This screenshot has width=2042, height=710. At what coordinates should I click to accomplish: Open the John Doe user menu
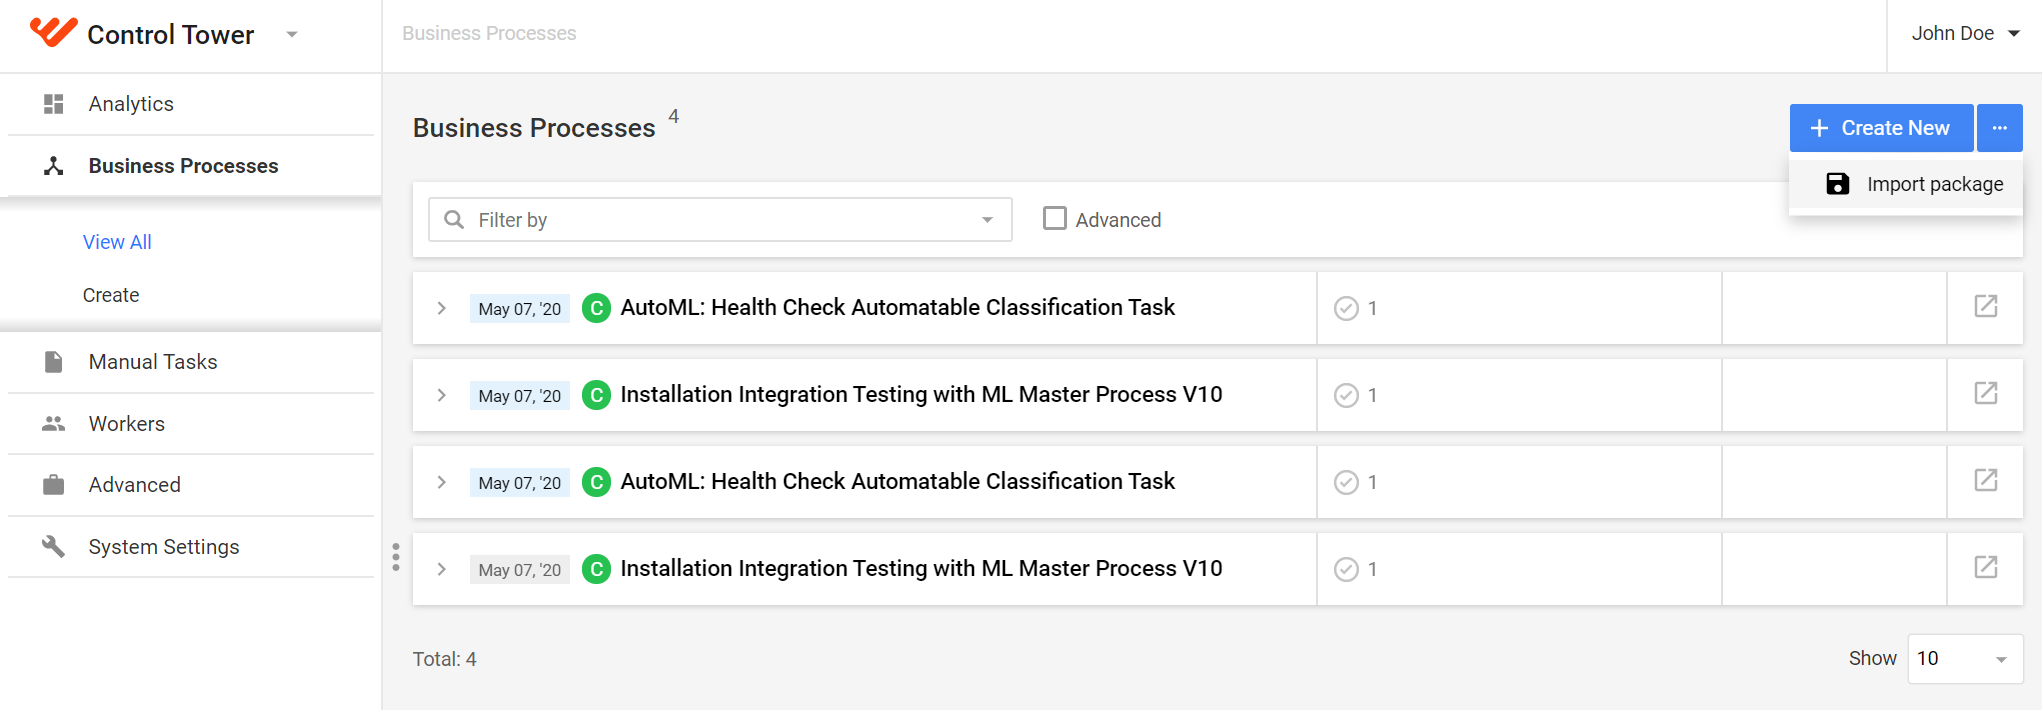[1965, 33]
